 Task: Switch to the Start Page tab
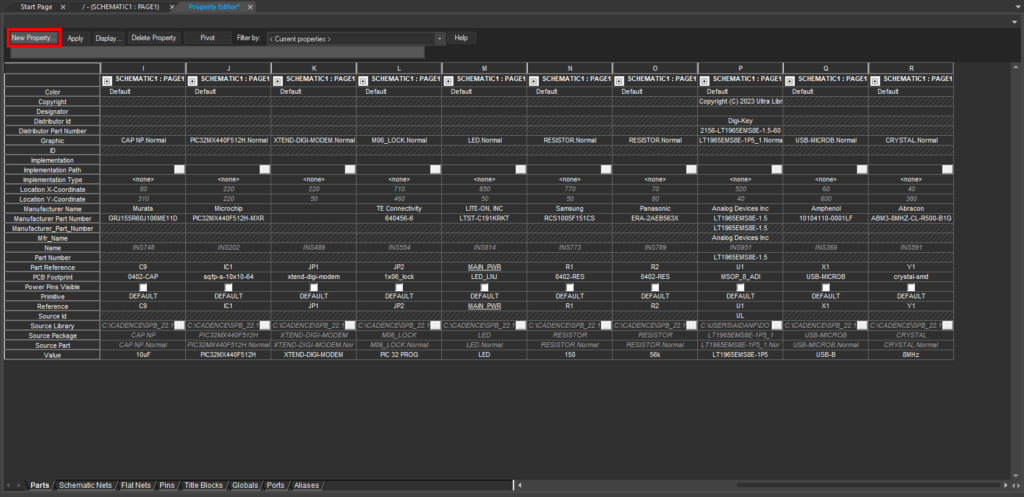point(36,7)
